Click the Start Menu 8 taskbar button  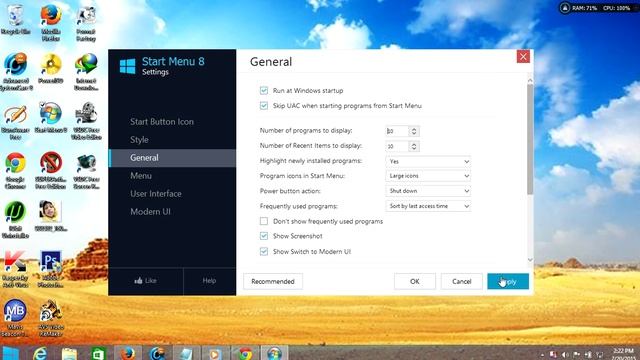tap(274, 353)
